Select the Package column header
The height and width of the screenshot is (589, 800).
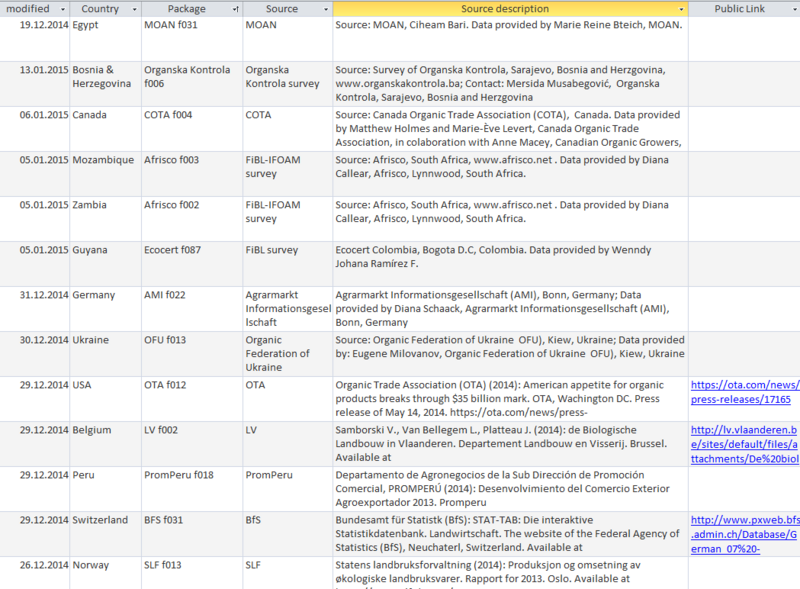click(x=192, y=9)
